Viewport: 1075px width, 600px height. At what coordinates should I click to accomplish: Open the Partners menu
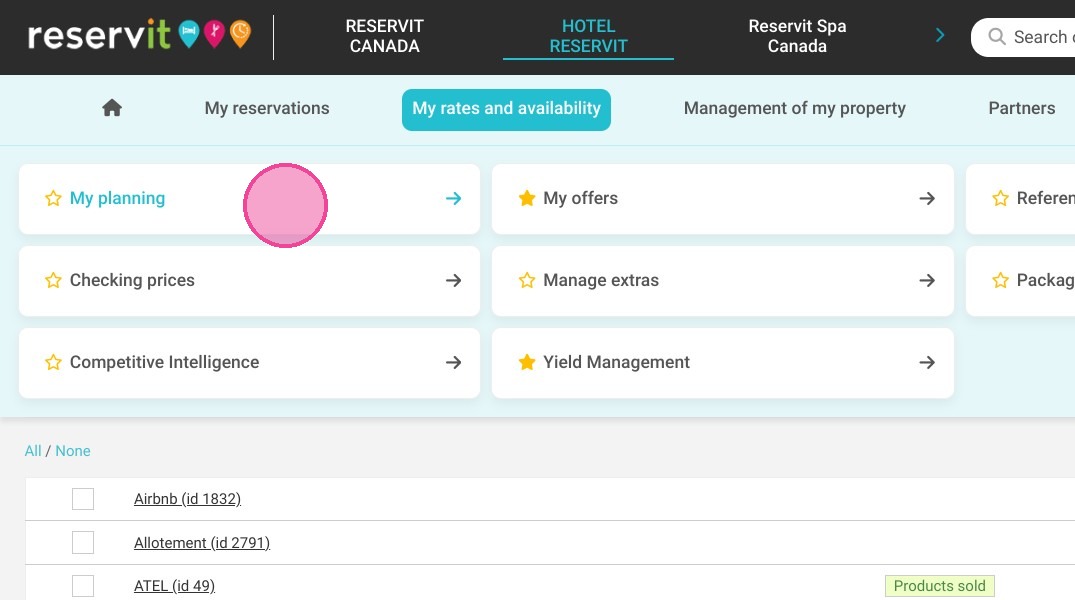(1022, 108)
